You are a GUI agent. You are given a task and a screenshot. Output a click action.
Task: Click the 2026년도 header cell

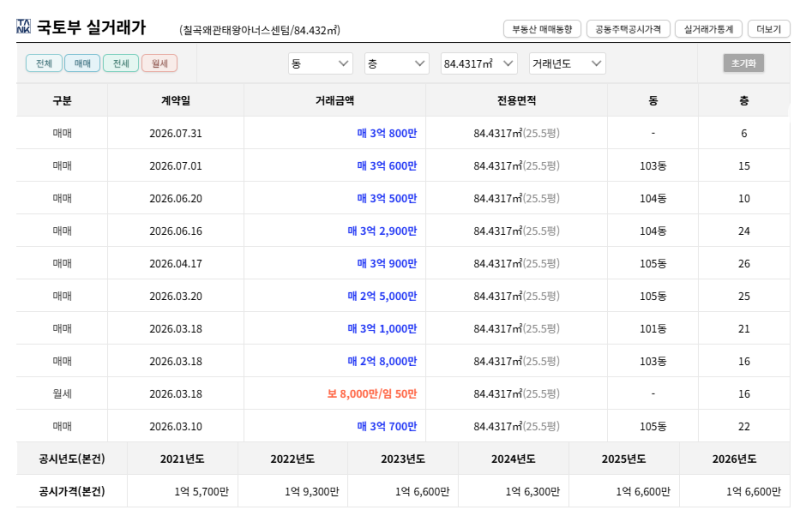coord(734,459)
